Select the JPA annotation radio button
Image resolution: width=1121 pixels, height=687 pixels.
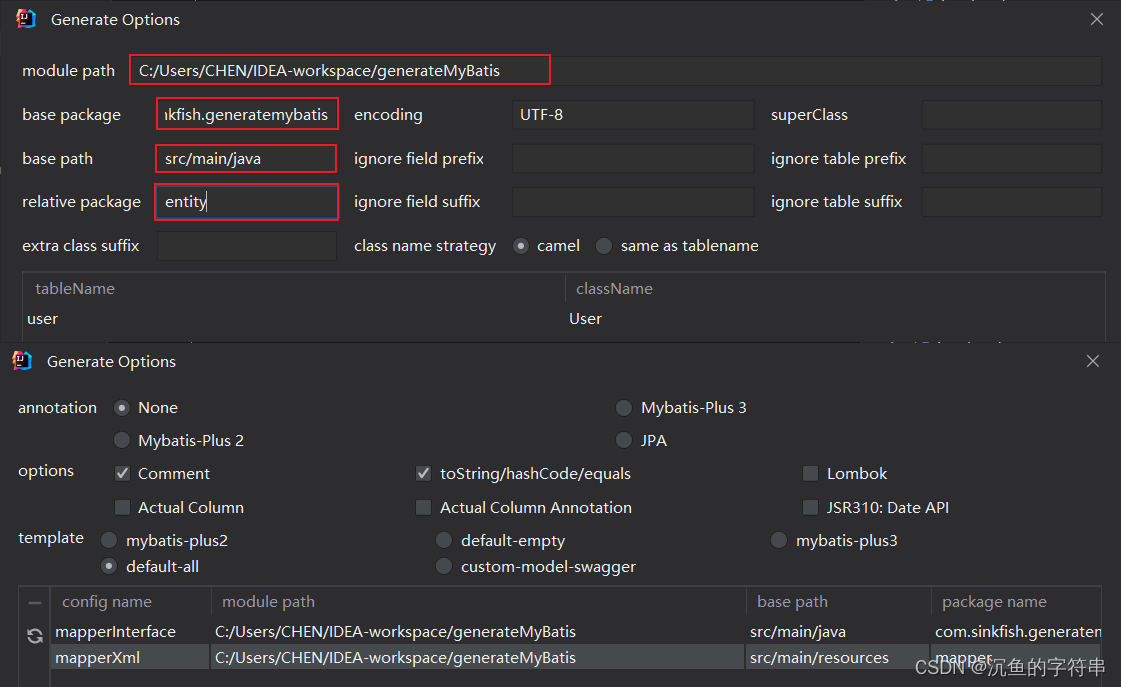624,439
